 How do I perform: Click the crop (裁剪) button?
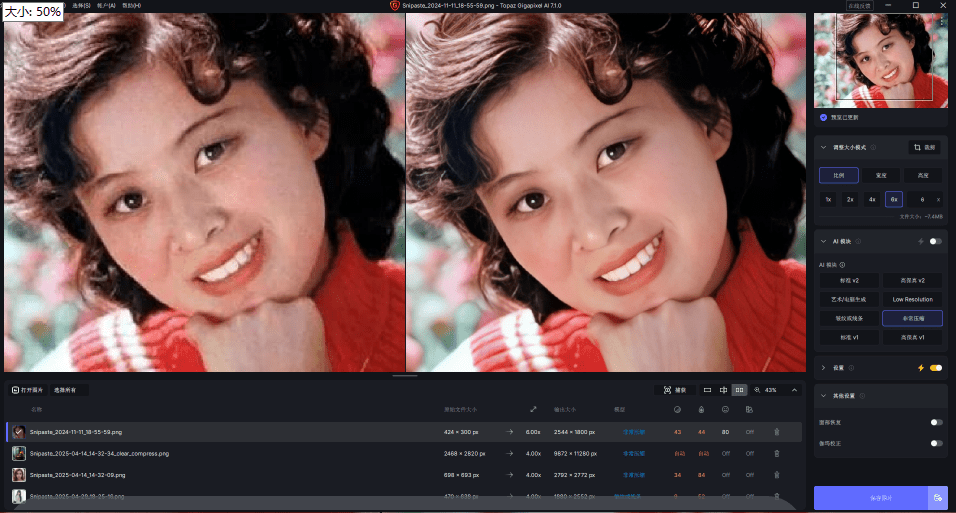click(x=925, y=147)
